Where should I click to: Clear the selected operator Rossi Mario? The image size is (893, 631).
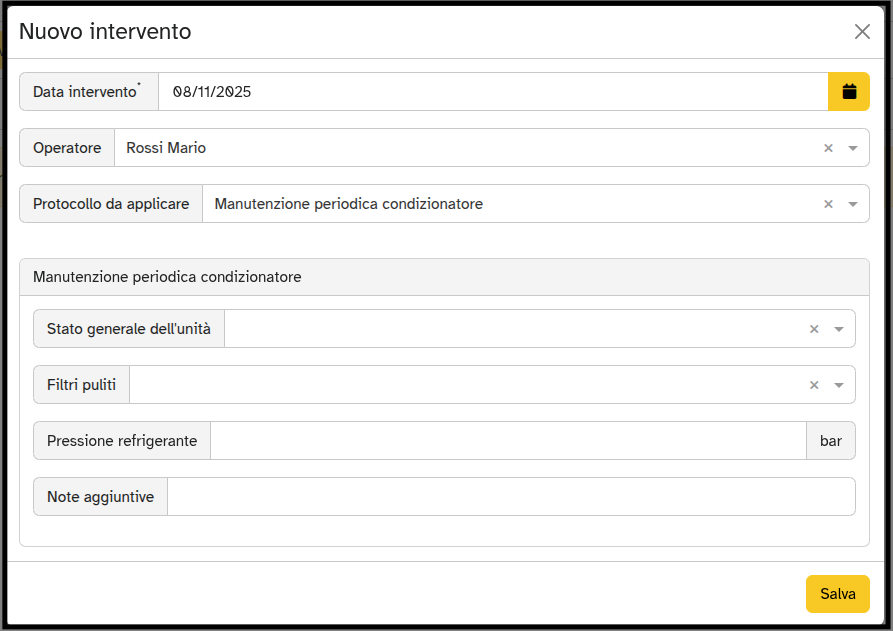point(828,147)
